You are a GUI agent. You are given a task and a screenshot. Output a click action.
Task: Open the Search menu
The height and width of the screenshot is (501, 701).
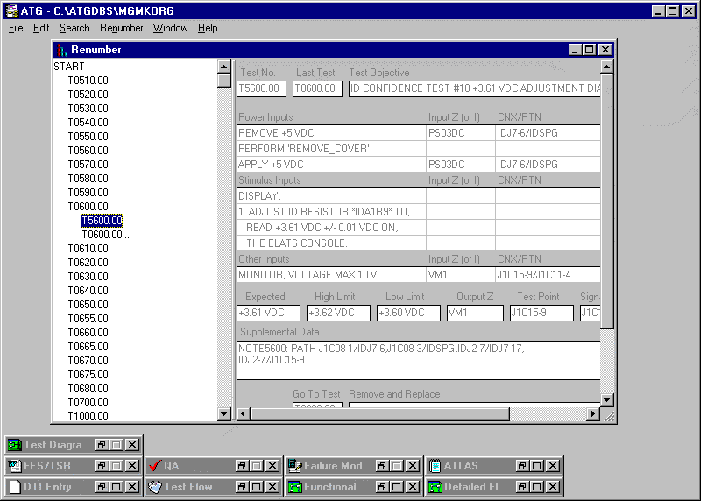pos(74,28)
